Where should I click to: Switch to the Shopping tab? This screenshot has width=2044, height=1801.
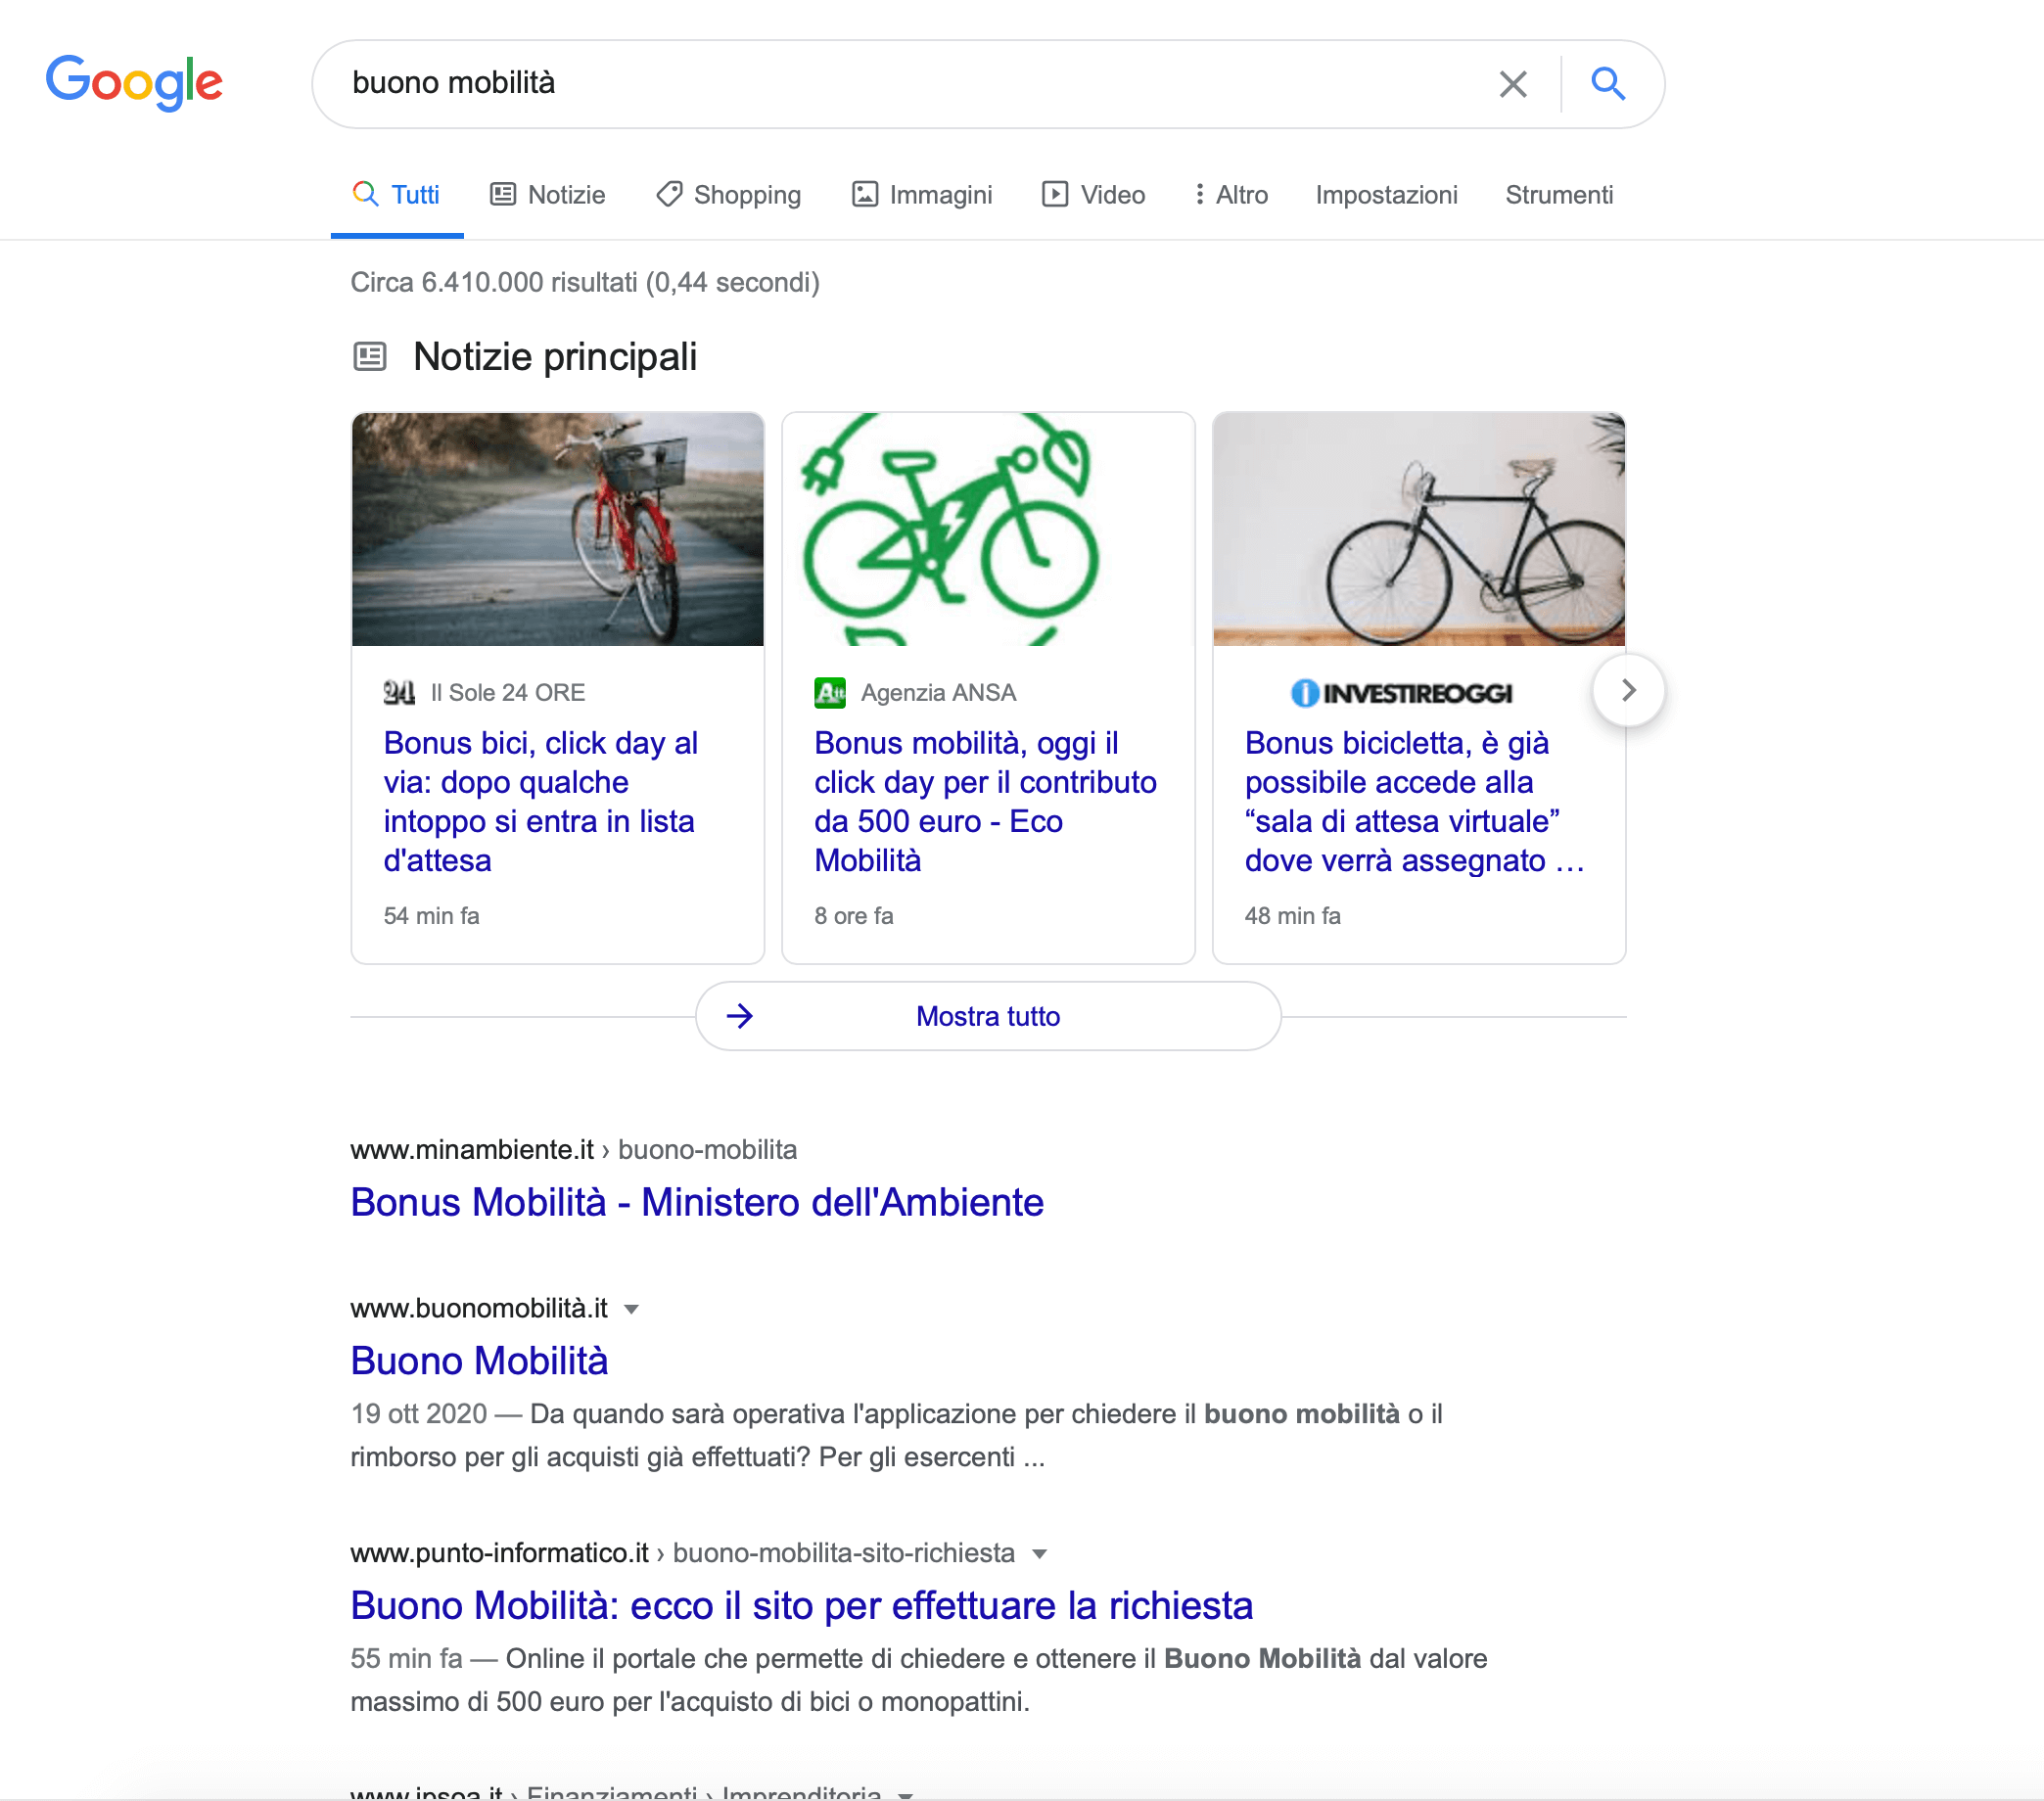tap(729, 195)
